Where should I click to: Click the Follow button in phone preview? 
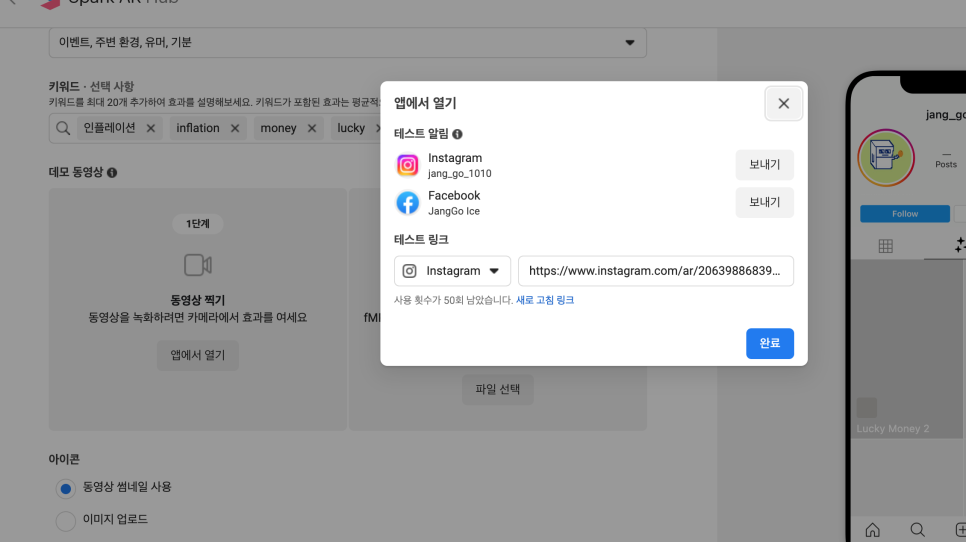coord(904,214)
